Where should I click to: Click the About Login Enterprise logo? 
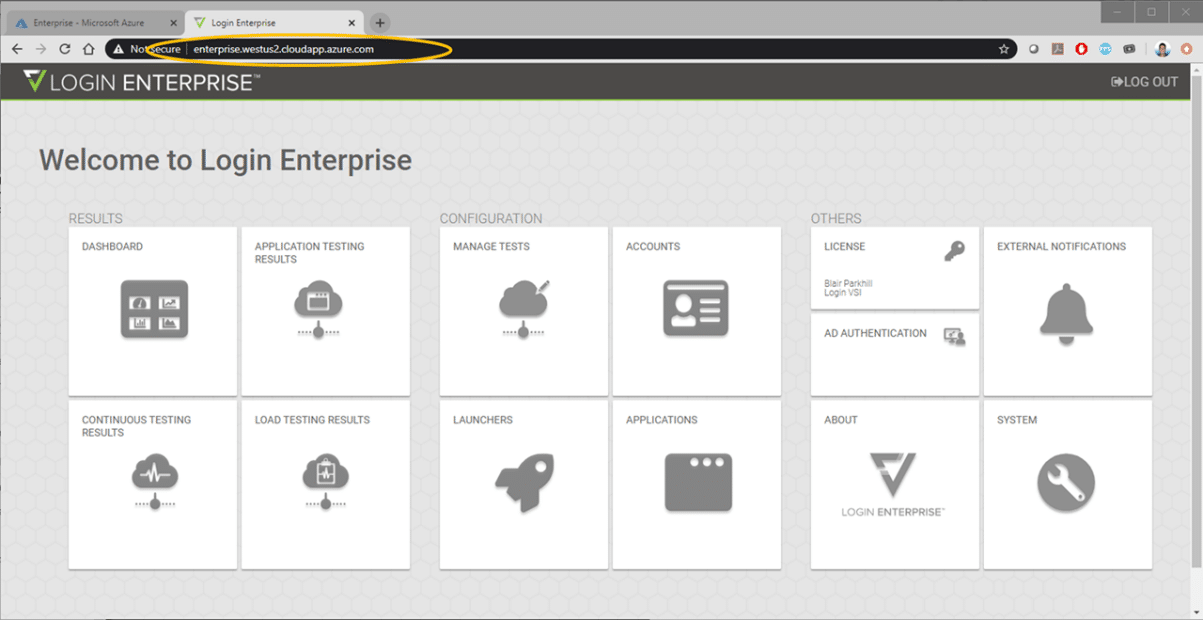pyautogui.click(x=892, y=484)
